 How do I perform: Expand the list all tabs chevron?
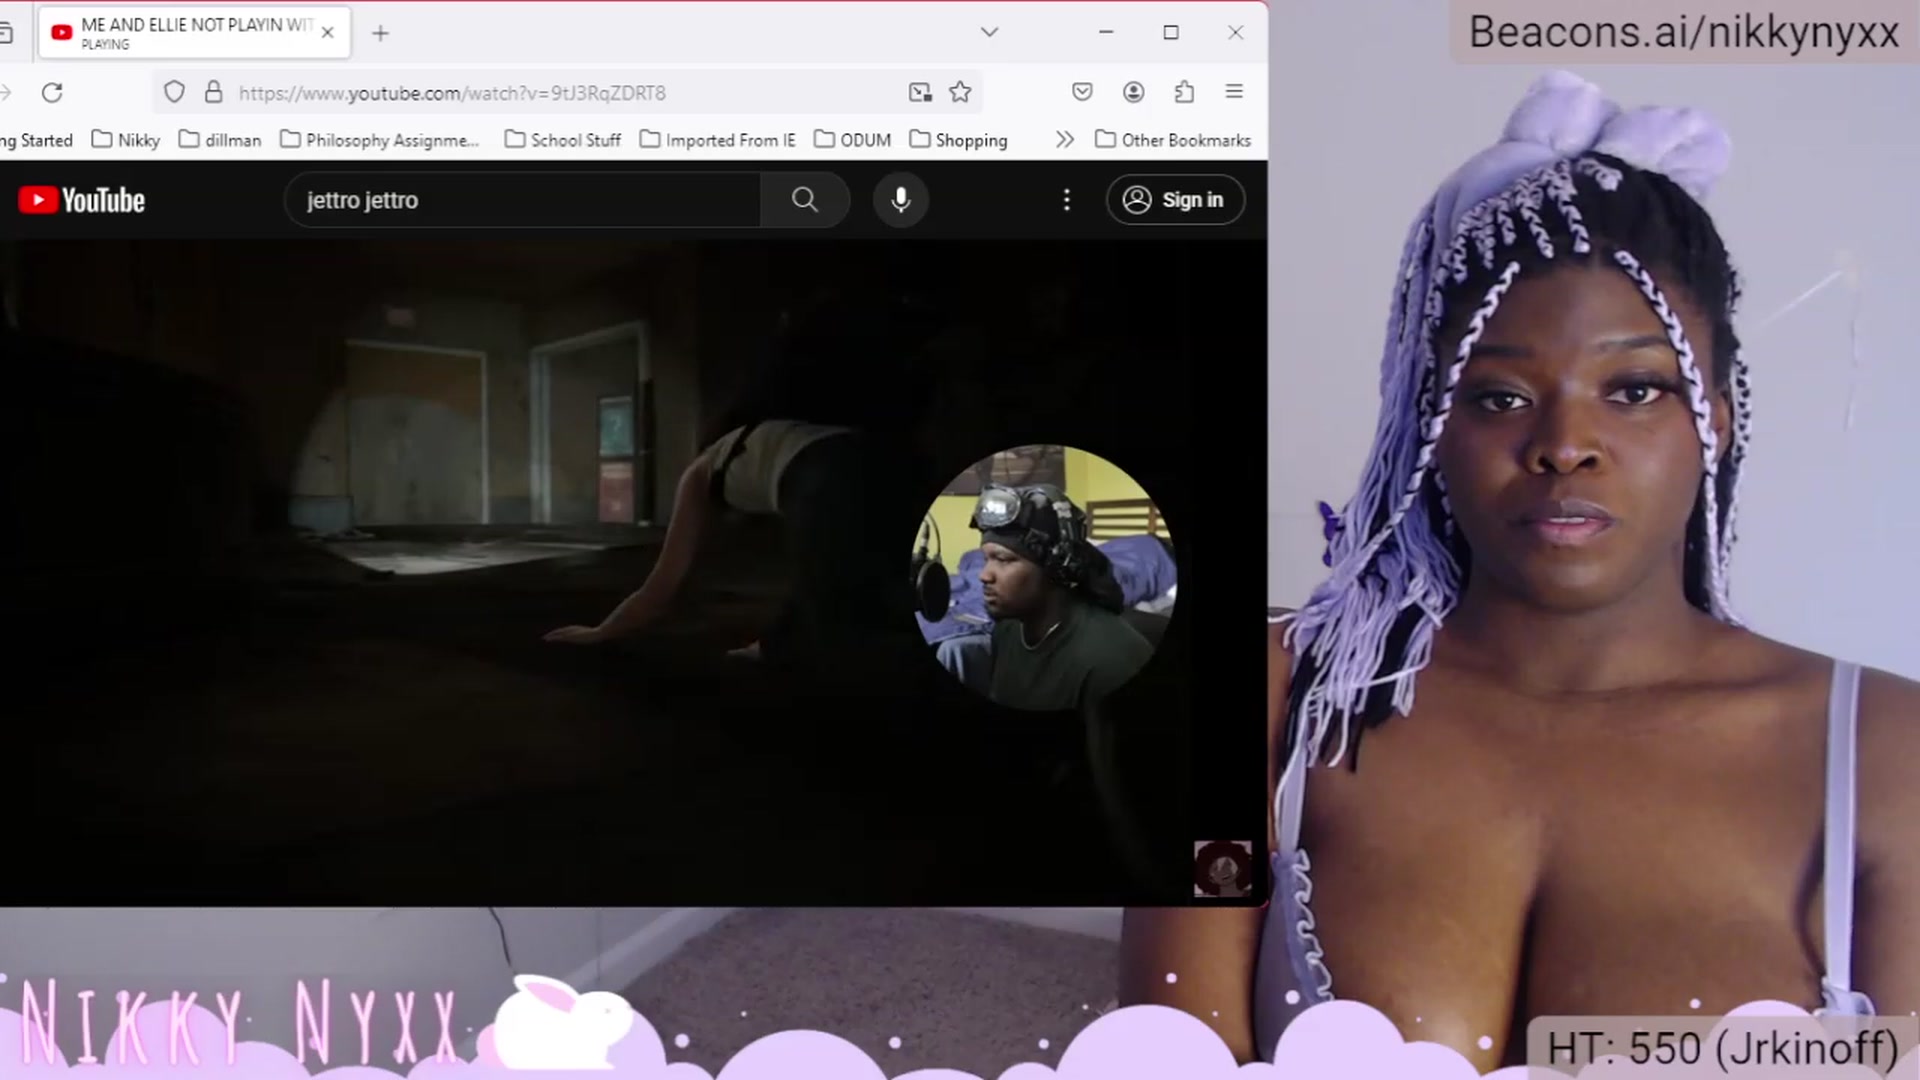tap(989, 32)
